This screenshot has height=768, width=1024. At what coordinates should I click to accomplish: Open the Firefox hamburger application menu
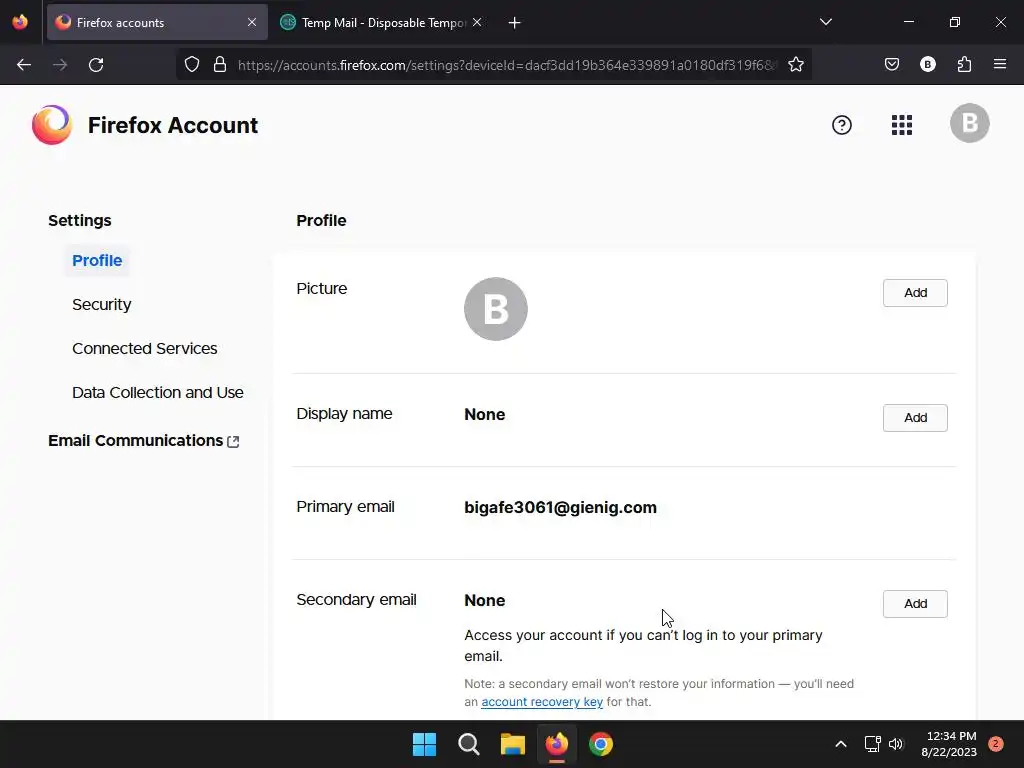point(999,65)
